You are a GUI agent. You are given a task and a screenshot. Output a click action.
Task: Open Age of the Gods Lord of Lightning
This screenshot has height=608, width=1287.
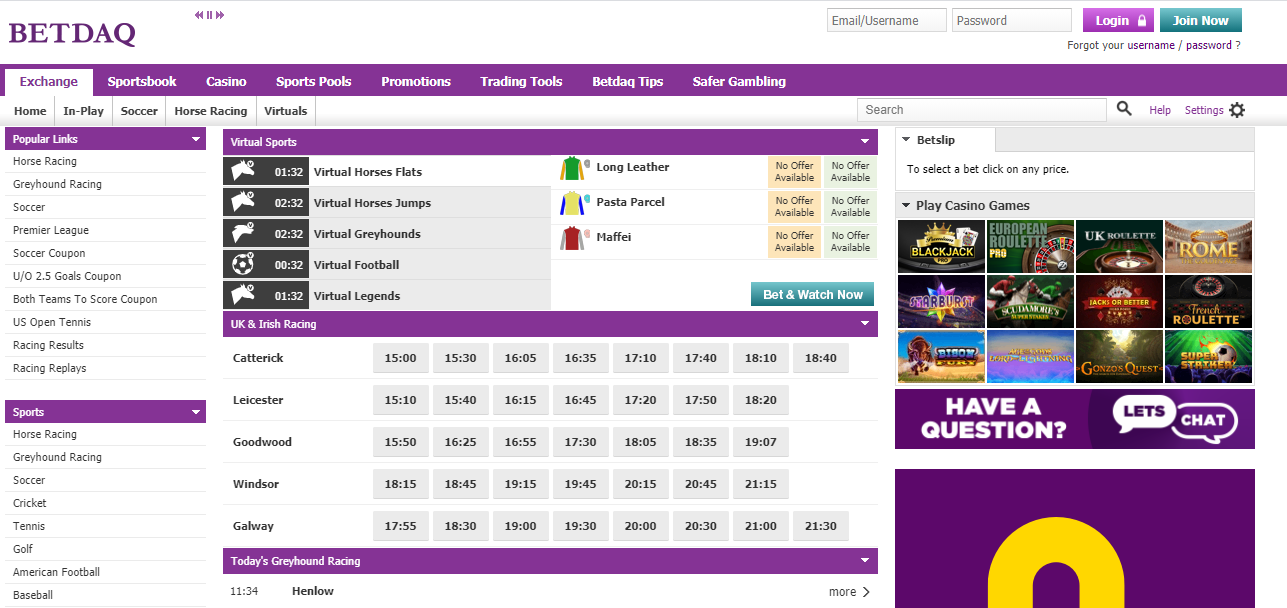pyautogui.click(x=1030, y=356)
